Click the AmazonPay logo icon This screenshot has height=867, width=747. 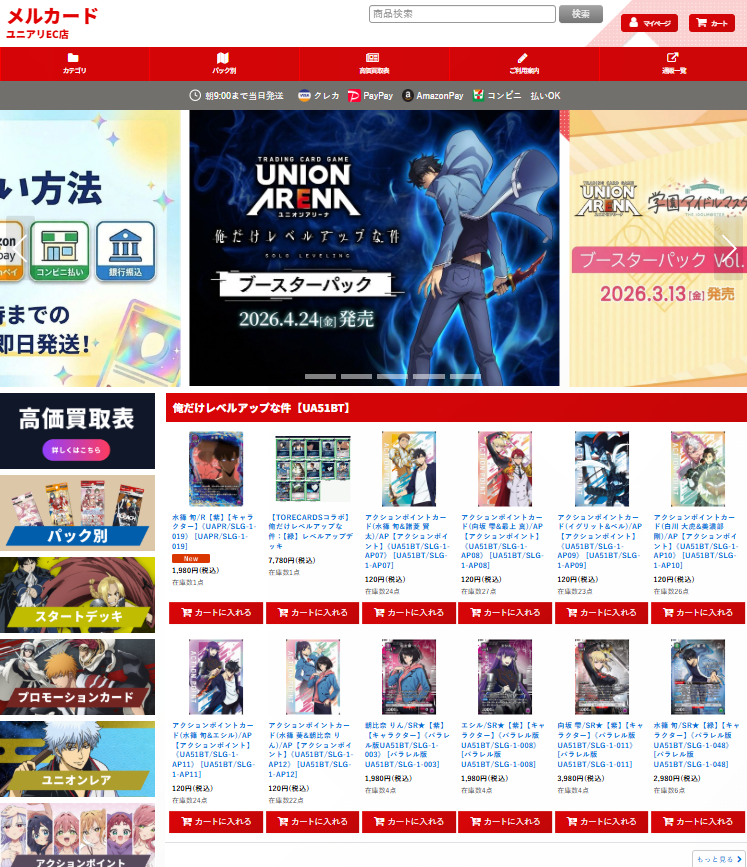click(x=408, y=96)
